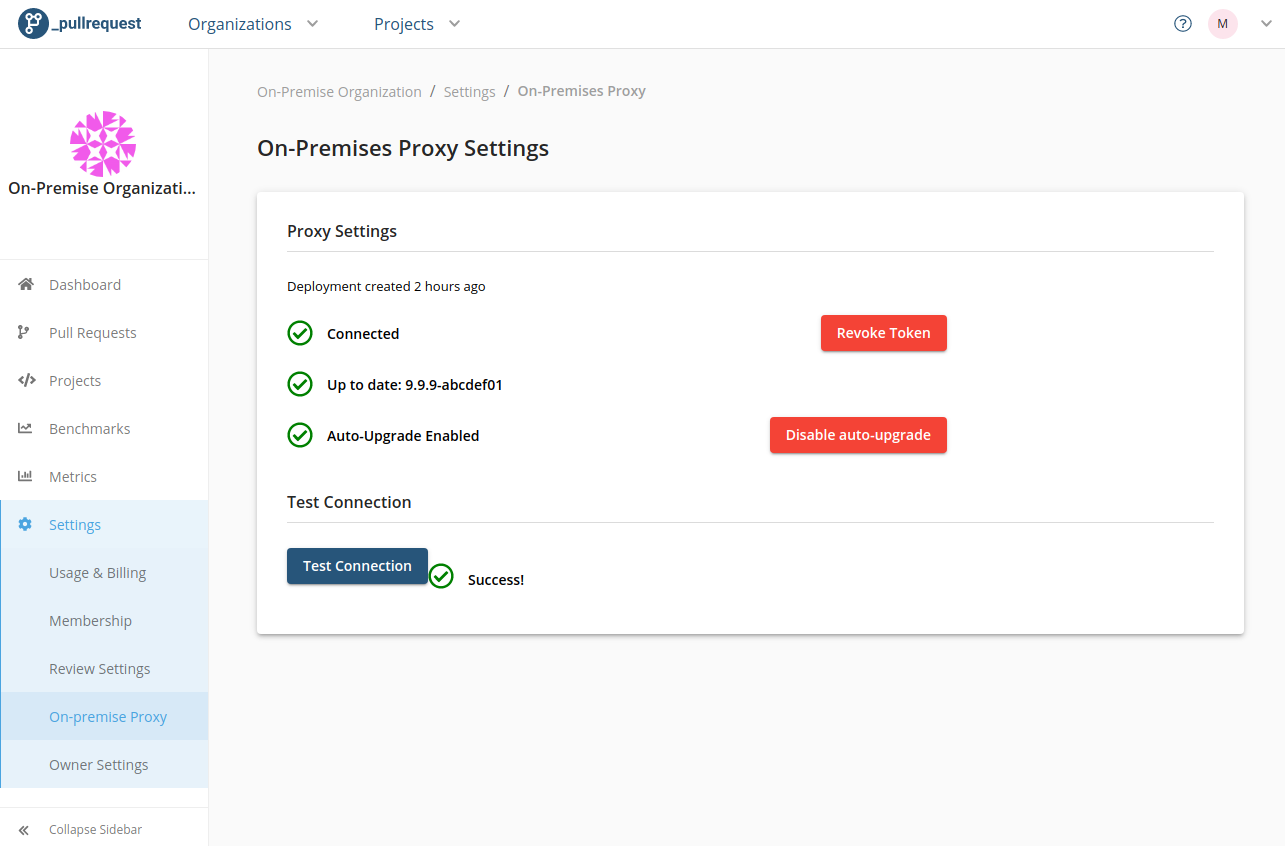Expand the Organizations dropdown chevron

[x=312, y=24]
